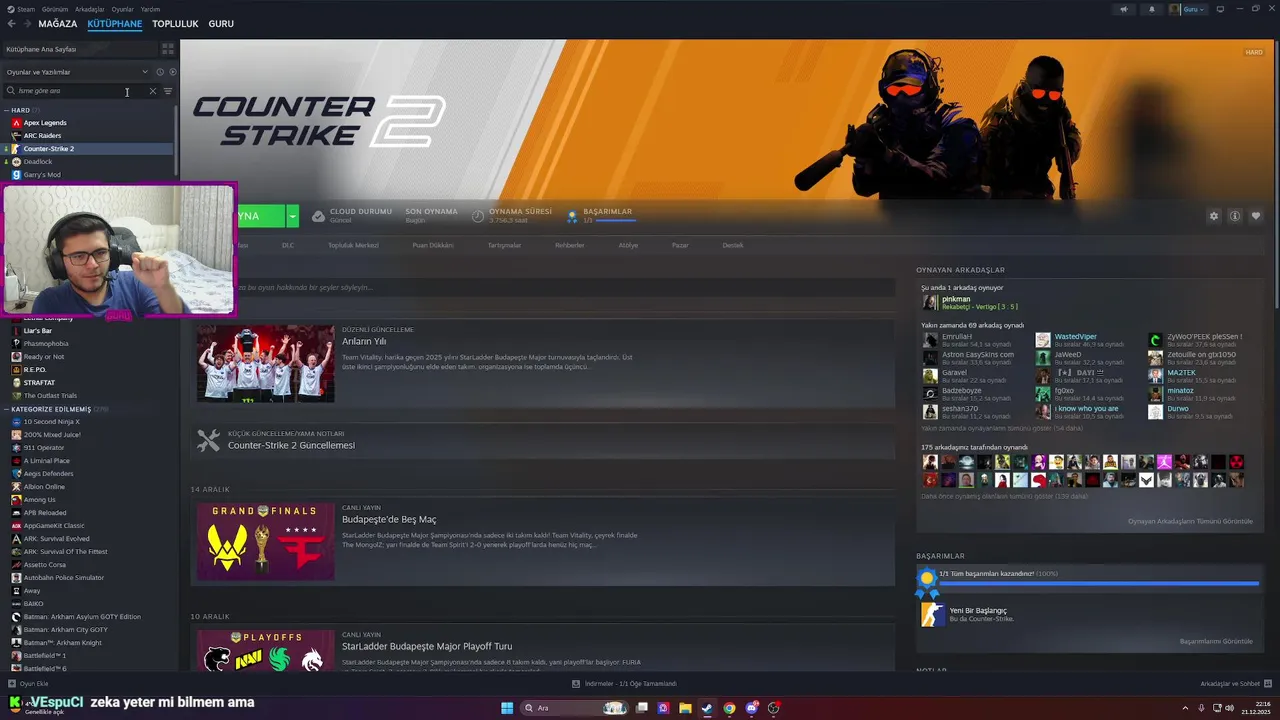Open the Topluluk Merkezi tab
This screenshot has width=1280, height=720.
click(x=353, y=245)
